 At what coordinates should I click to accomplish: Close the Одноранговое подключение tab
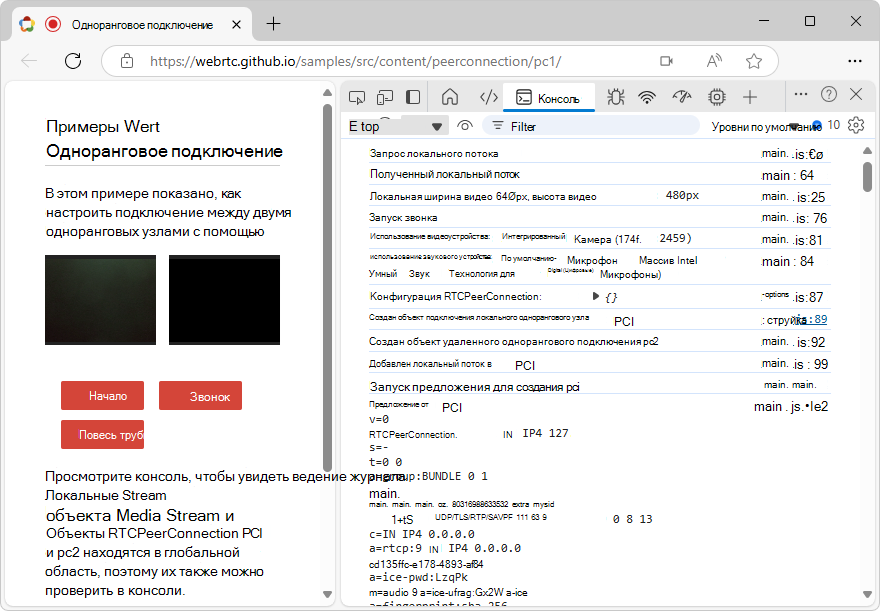click(236, 25)
